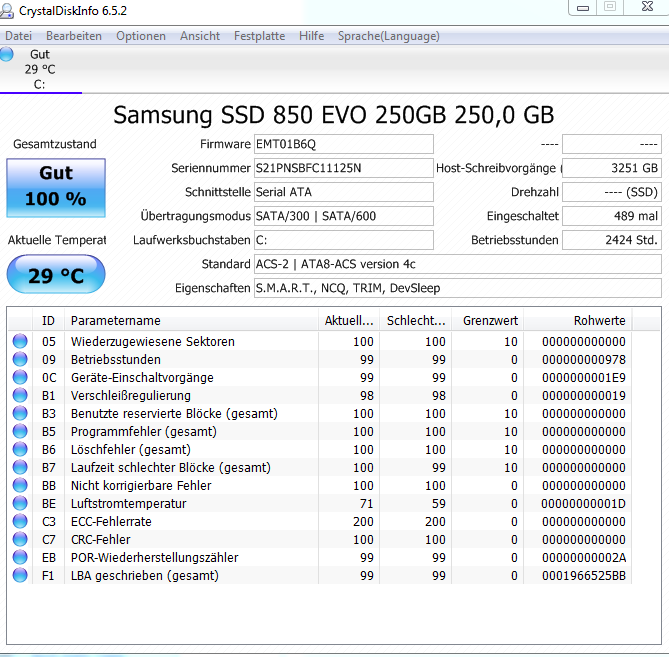Open the Hilfe menu

pyautogui.click(x=311, y=36)
